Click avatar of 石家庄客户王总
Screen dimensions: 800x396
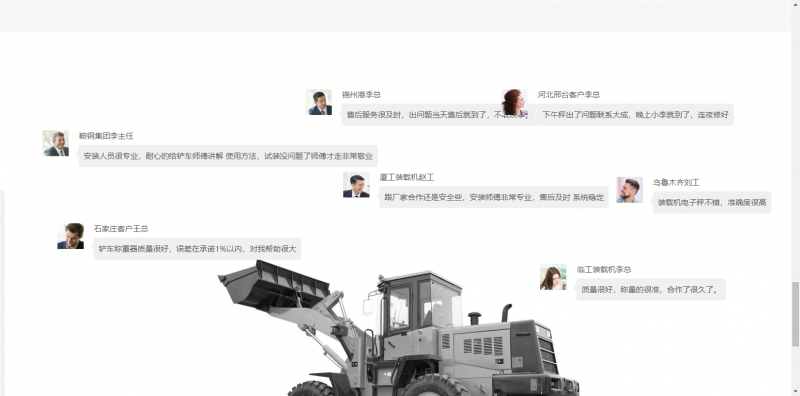[70, 236]
